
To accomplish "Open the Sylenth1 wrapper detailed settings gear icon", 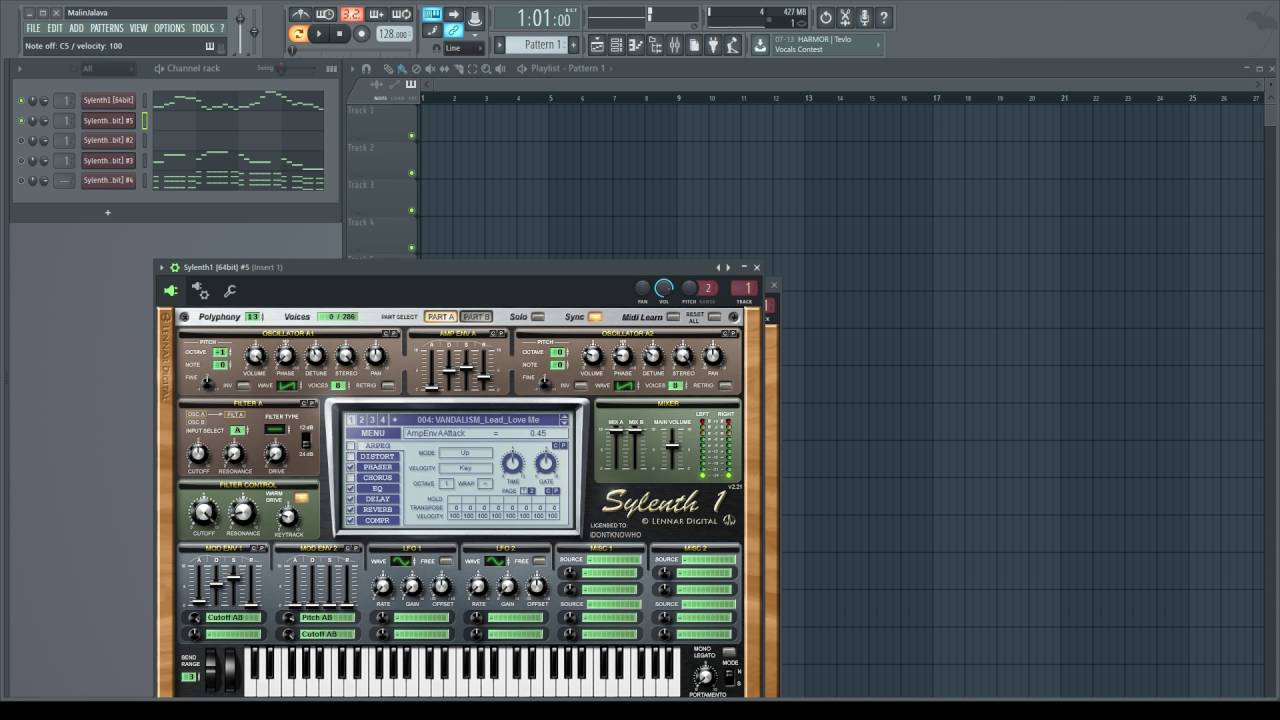I will 200,291.
